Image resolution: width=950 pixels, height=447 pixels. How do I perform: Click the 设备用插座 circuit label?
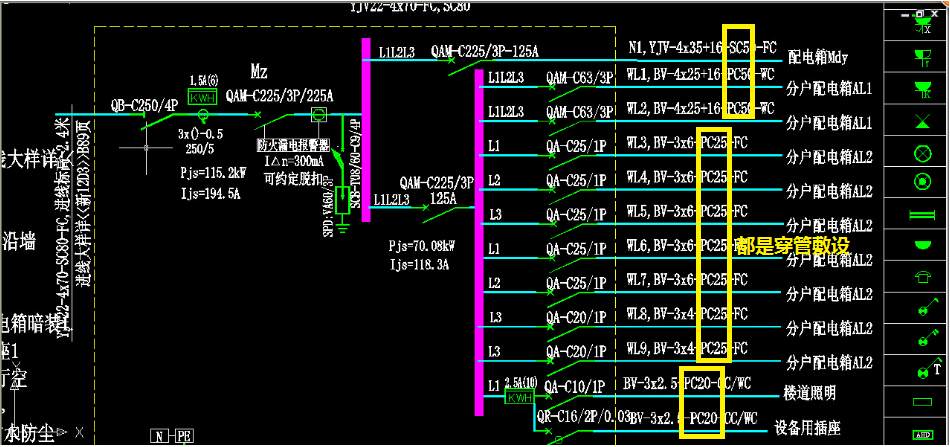(x=808, y=429)
